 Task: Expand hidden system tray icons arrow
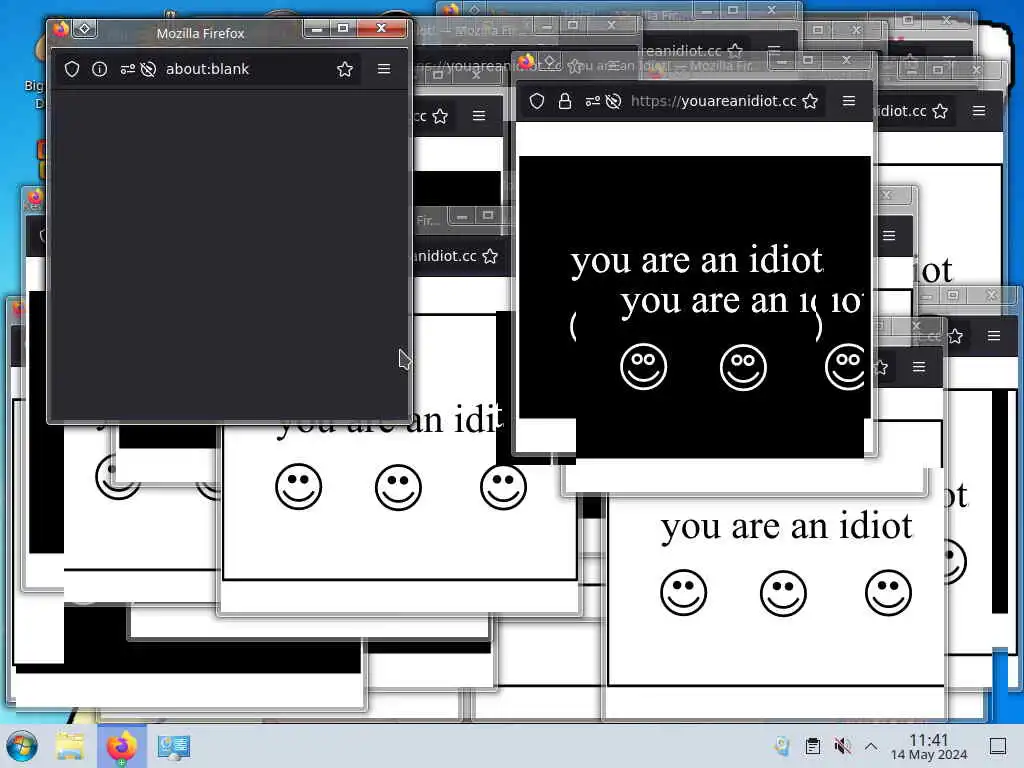[871, 746]
